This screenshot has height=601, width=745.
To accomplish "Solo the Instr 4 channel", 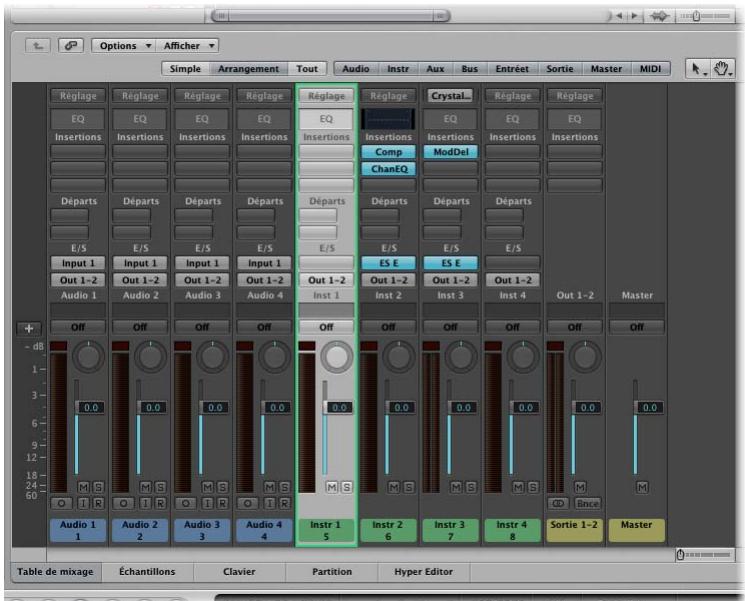I will pyautogui.click(x=533, y=487).
